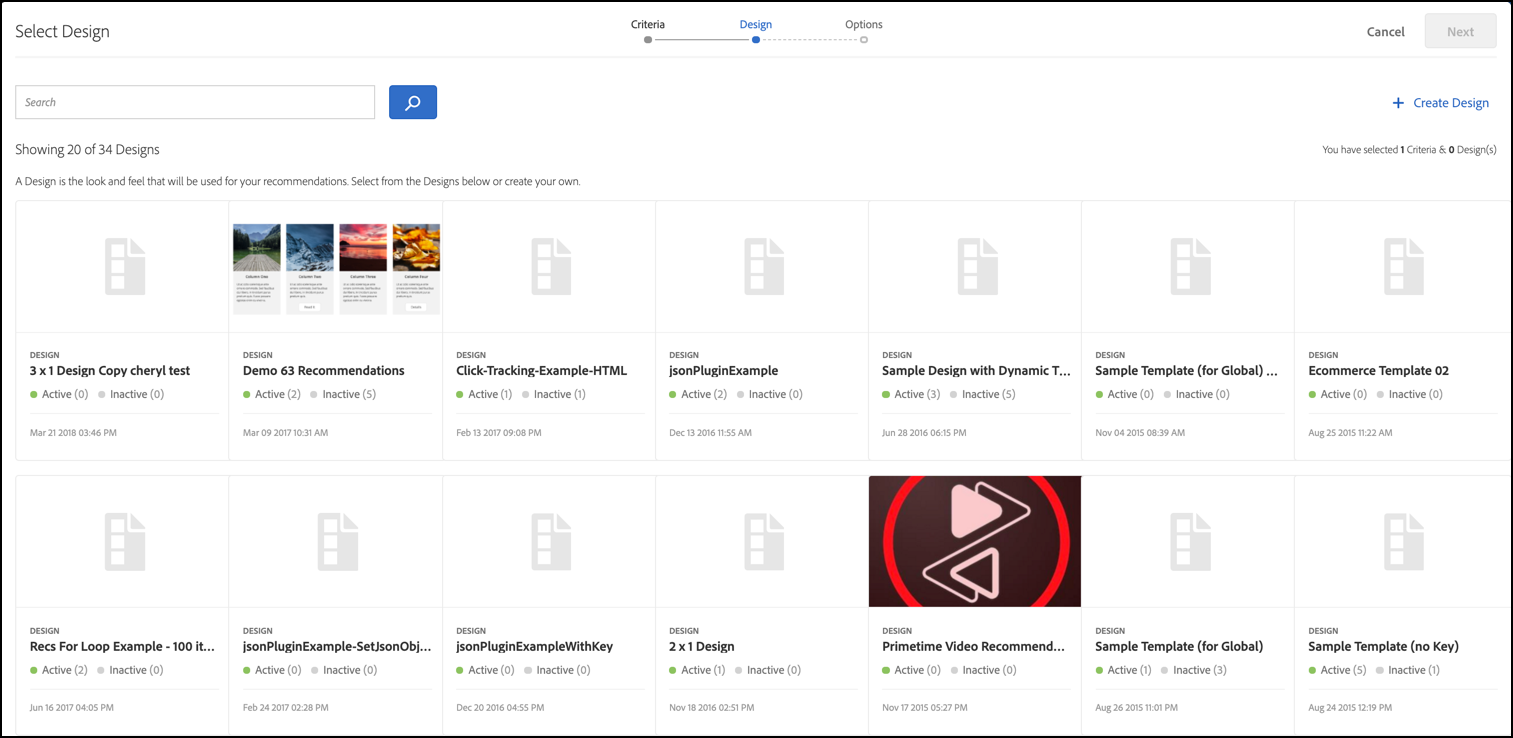Click the Showing 20 of 34 Designs text
The width and height of the screenshot is (1513, 738).
tap(87, 150)
